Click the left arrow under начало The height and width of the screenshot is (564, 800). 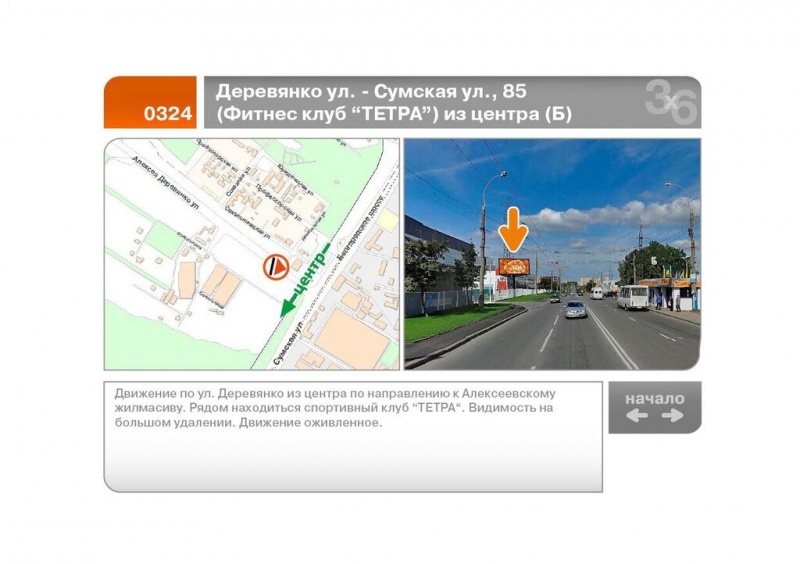click(636, 416)
